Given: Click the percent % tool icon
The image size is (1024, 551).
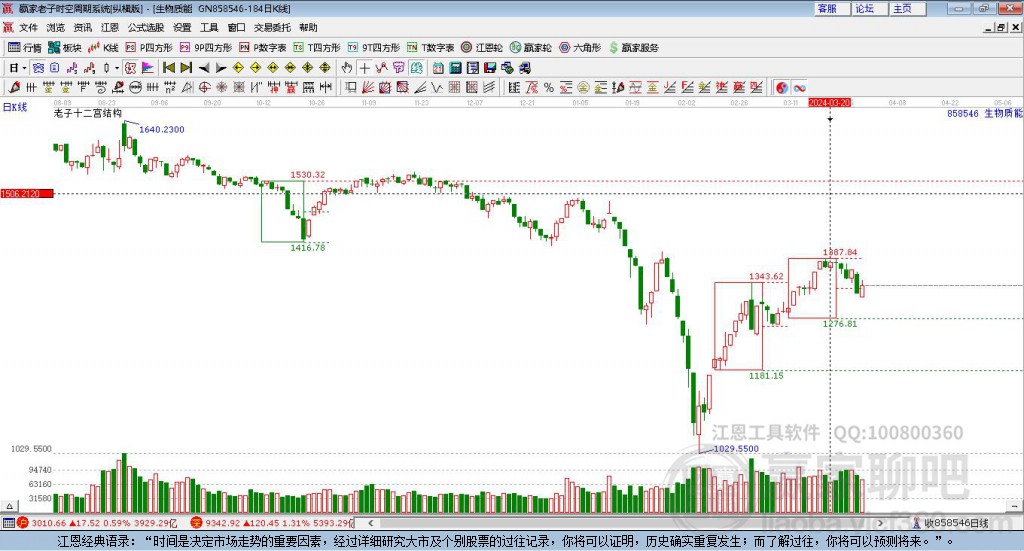Looking at the screenshot, I should pos(549,87).
